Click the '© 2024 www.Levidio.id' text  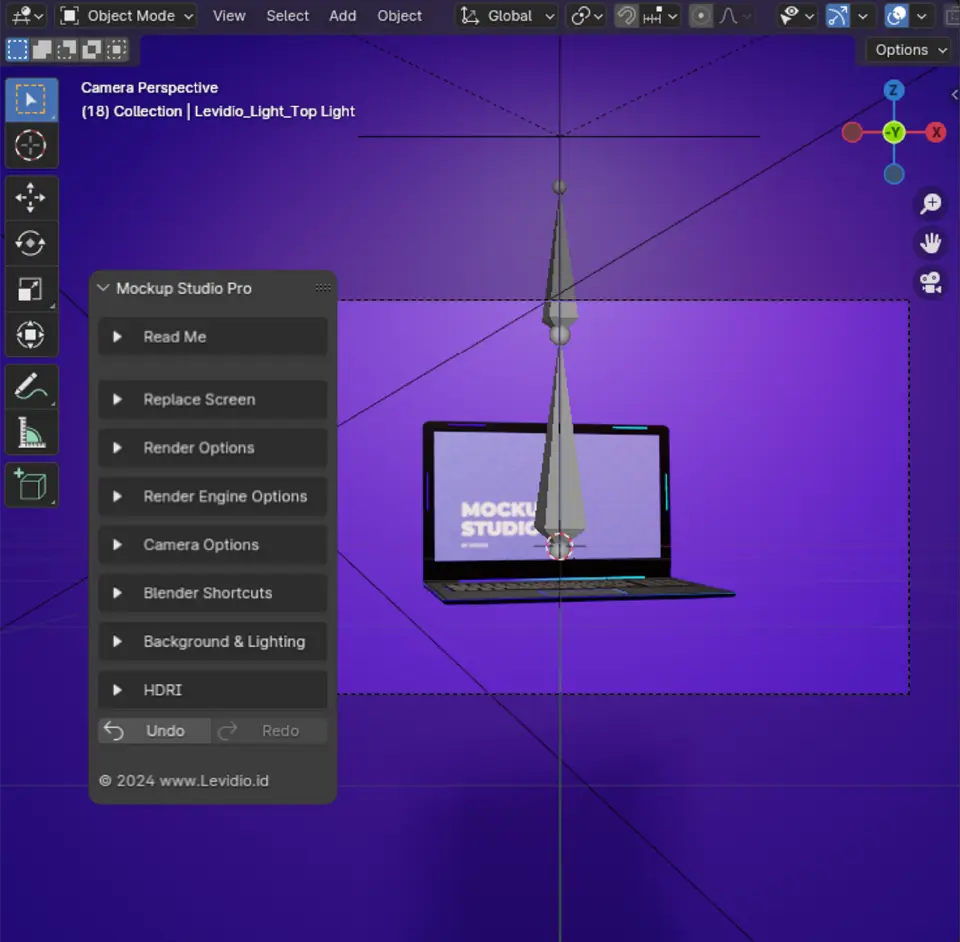[x=184, y=781]
